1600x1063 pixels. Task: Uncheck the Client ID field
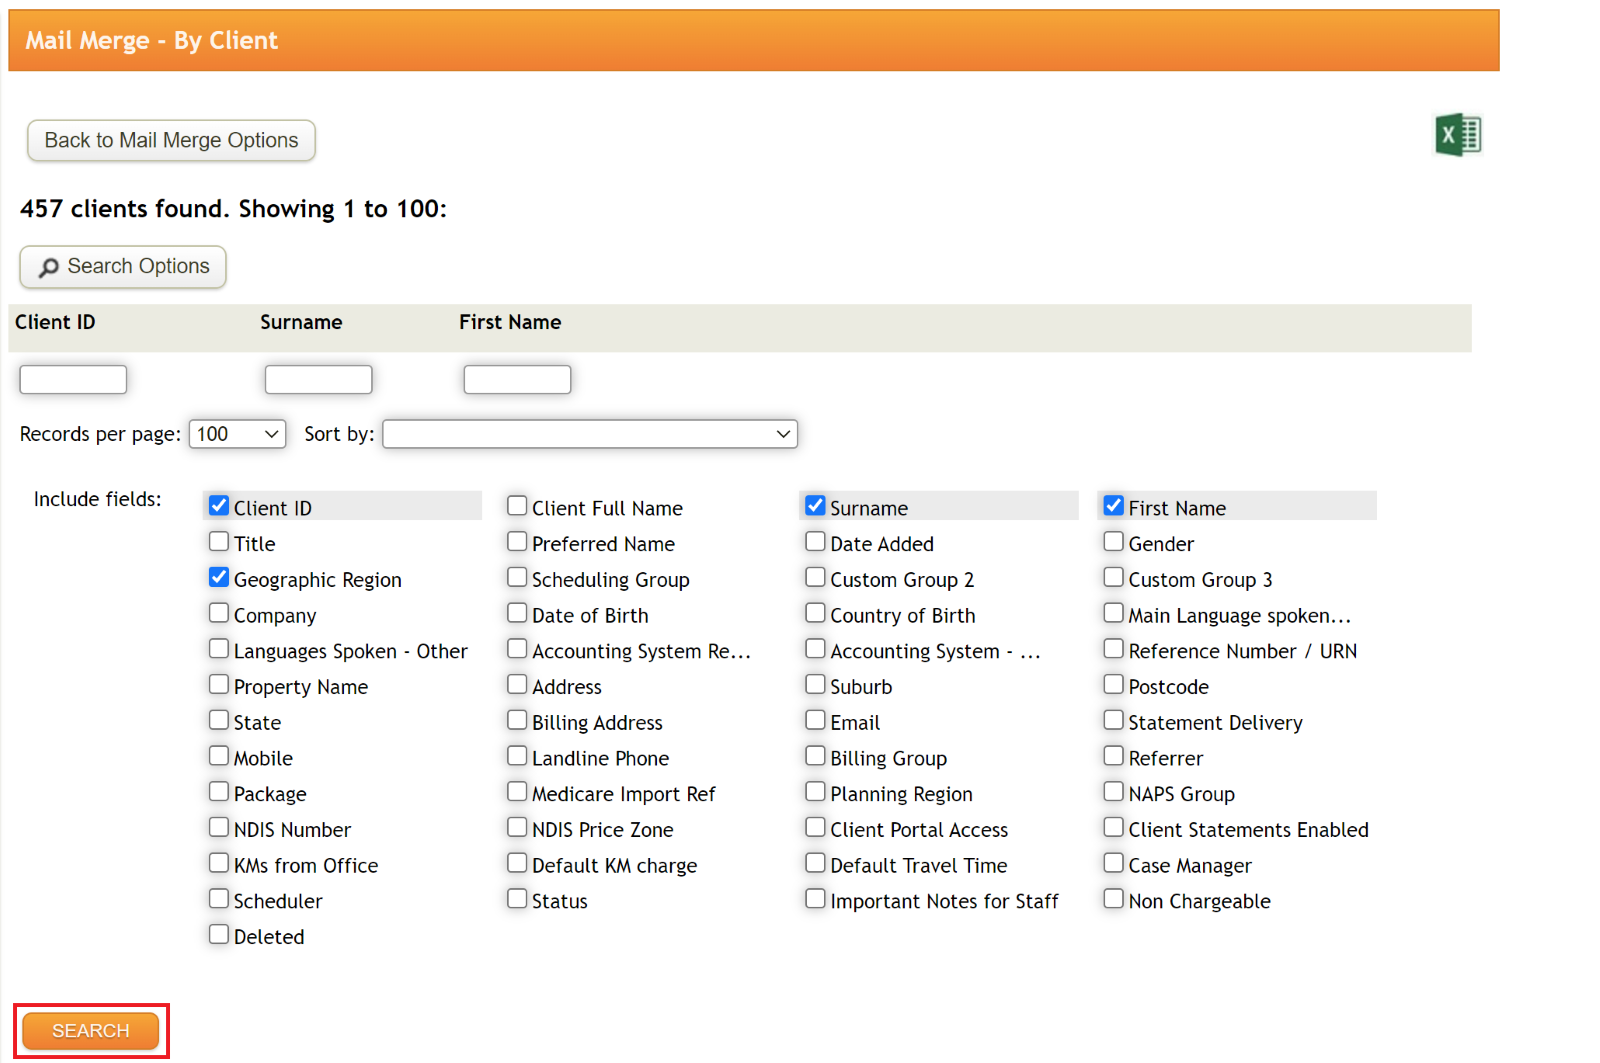click(219, 505)
